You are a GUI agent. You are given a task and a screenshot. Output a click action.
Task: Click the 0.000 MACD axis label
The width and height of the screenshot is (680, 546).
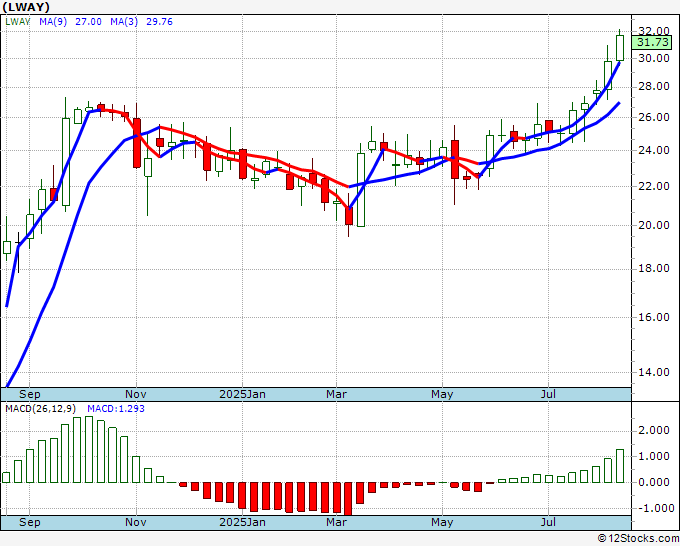pos(654,482)
